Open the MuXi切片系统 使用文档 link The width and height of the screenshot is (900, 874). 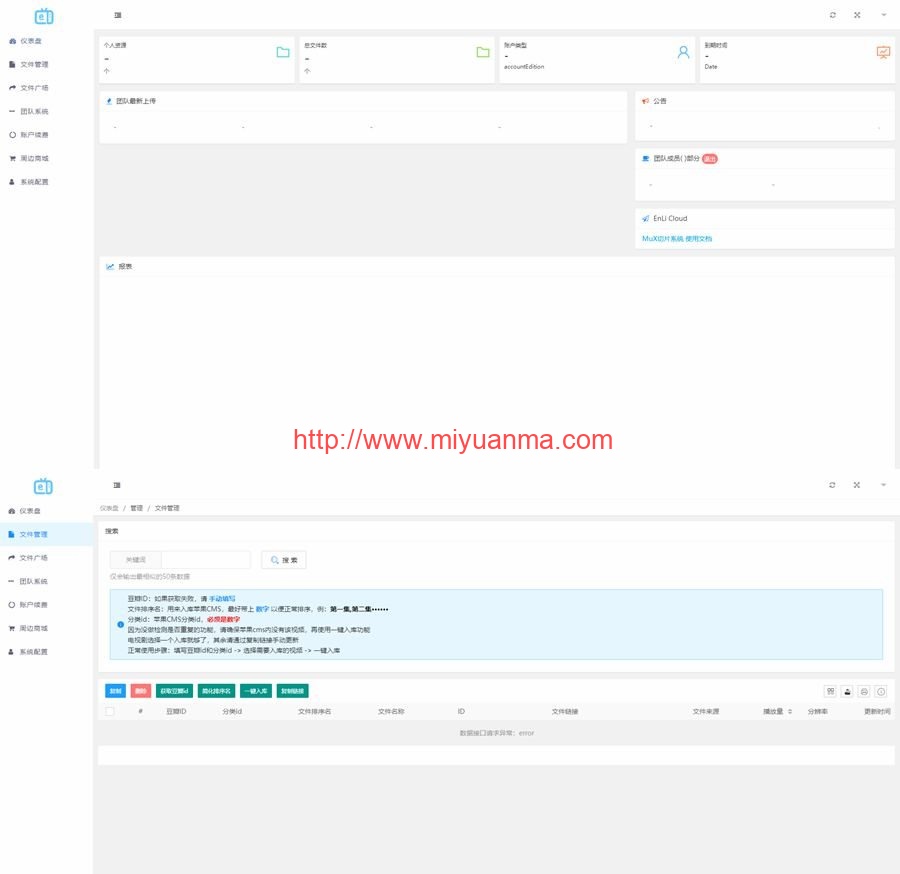677,239
